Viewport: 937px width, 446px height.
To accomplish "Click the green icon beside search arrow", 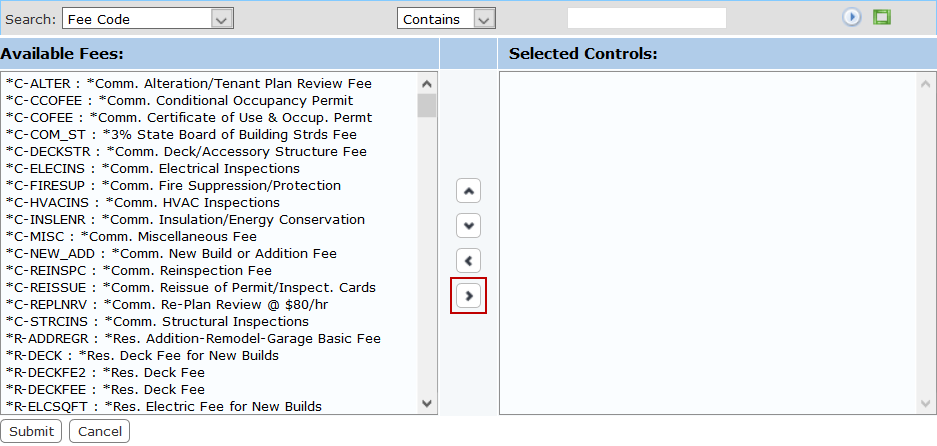I will point(881,18).
